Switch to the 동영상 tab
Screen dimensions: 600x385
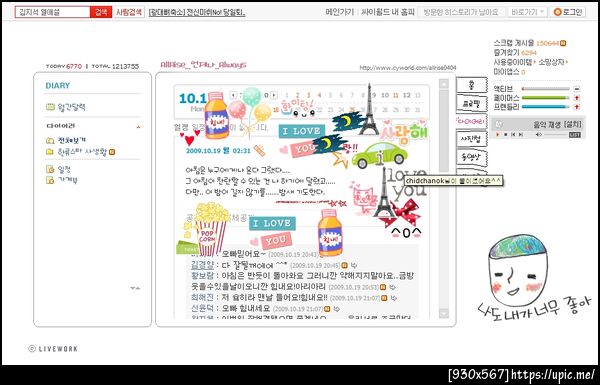tap(471, 157)
